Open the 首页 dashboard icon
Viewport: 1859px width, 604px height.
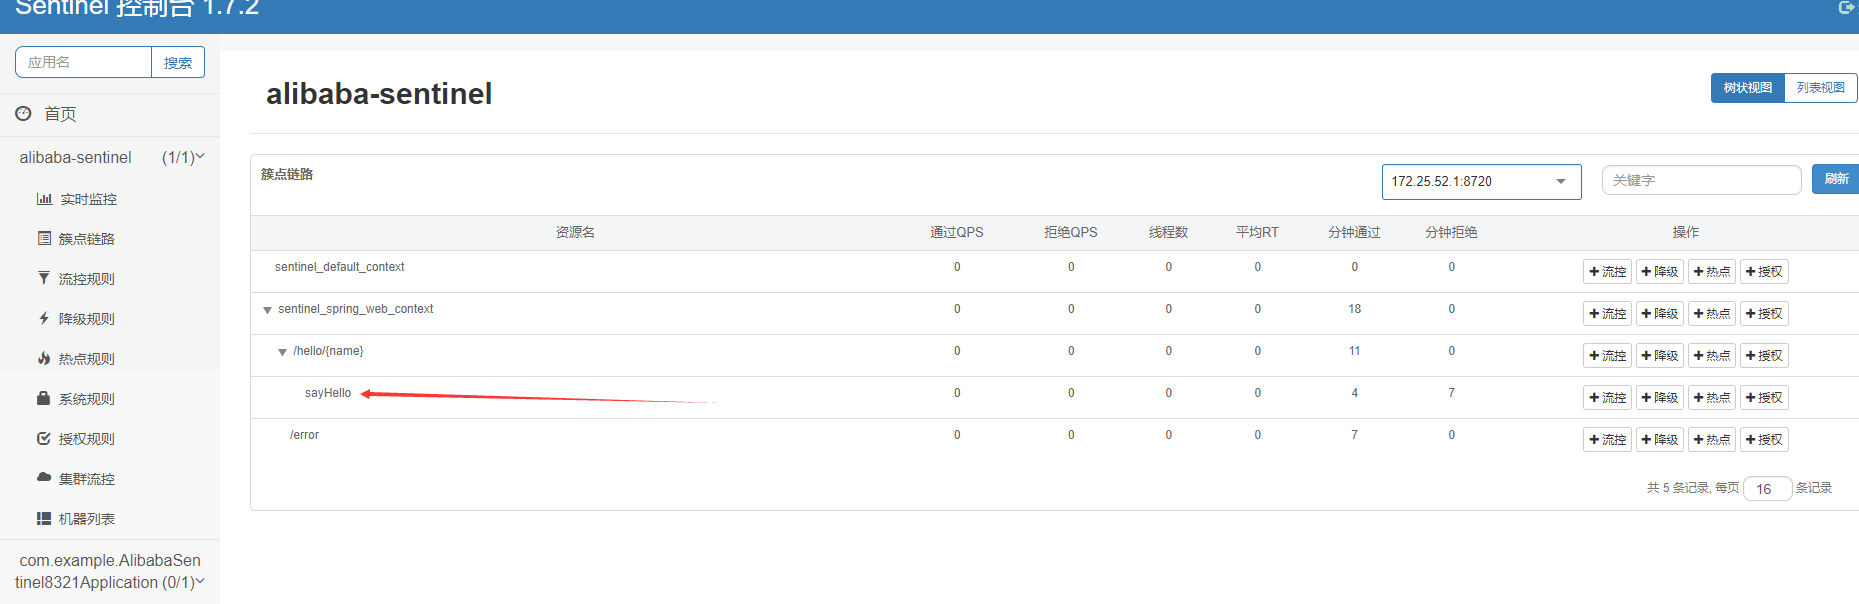point(23,114)
